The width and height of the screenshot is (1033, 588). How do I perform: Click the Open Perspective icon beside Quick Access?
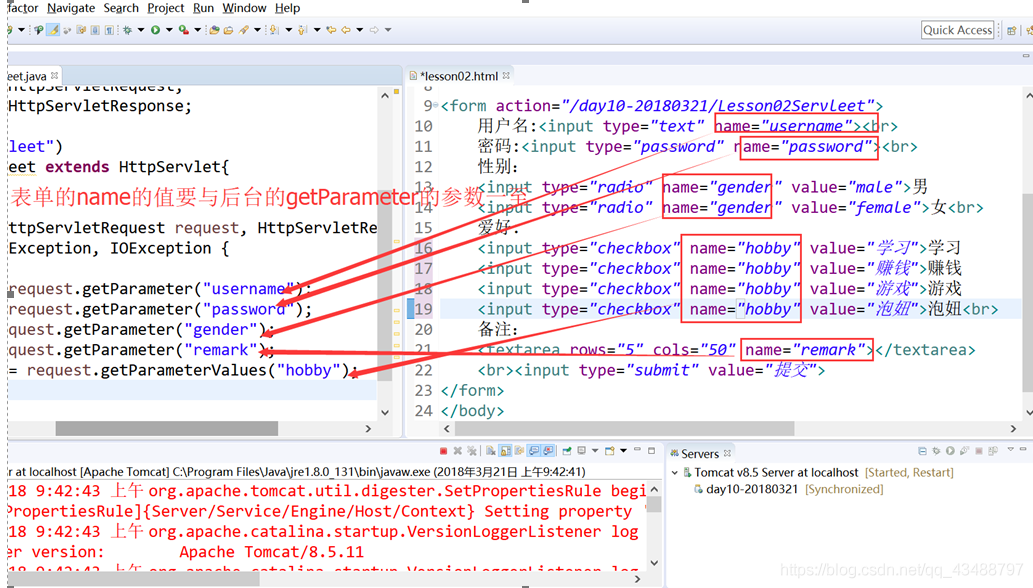coord(1012,30)
